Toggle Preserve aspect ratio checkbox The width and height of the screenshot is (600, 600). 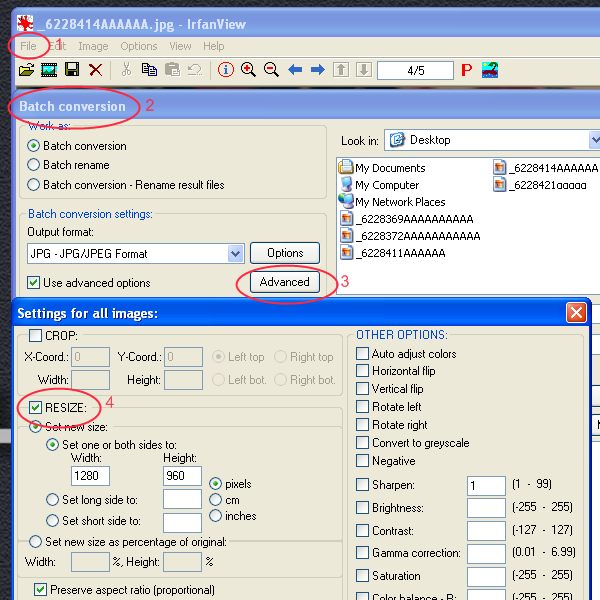coord(41,590)
